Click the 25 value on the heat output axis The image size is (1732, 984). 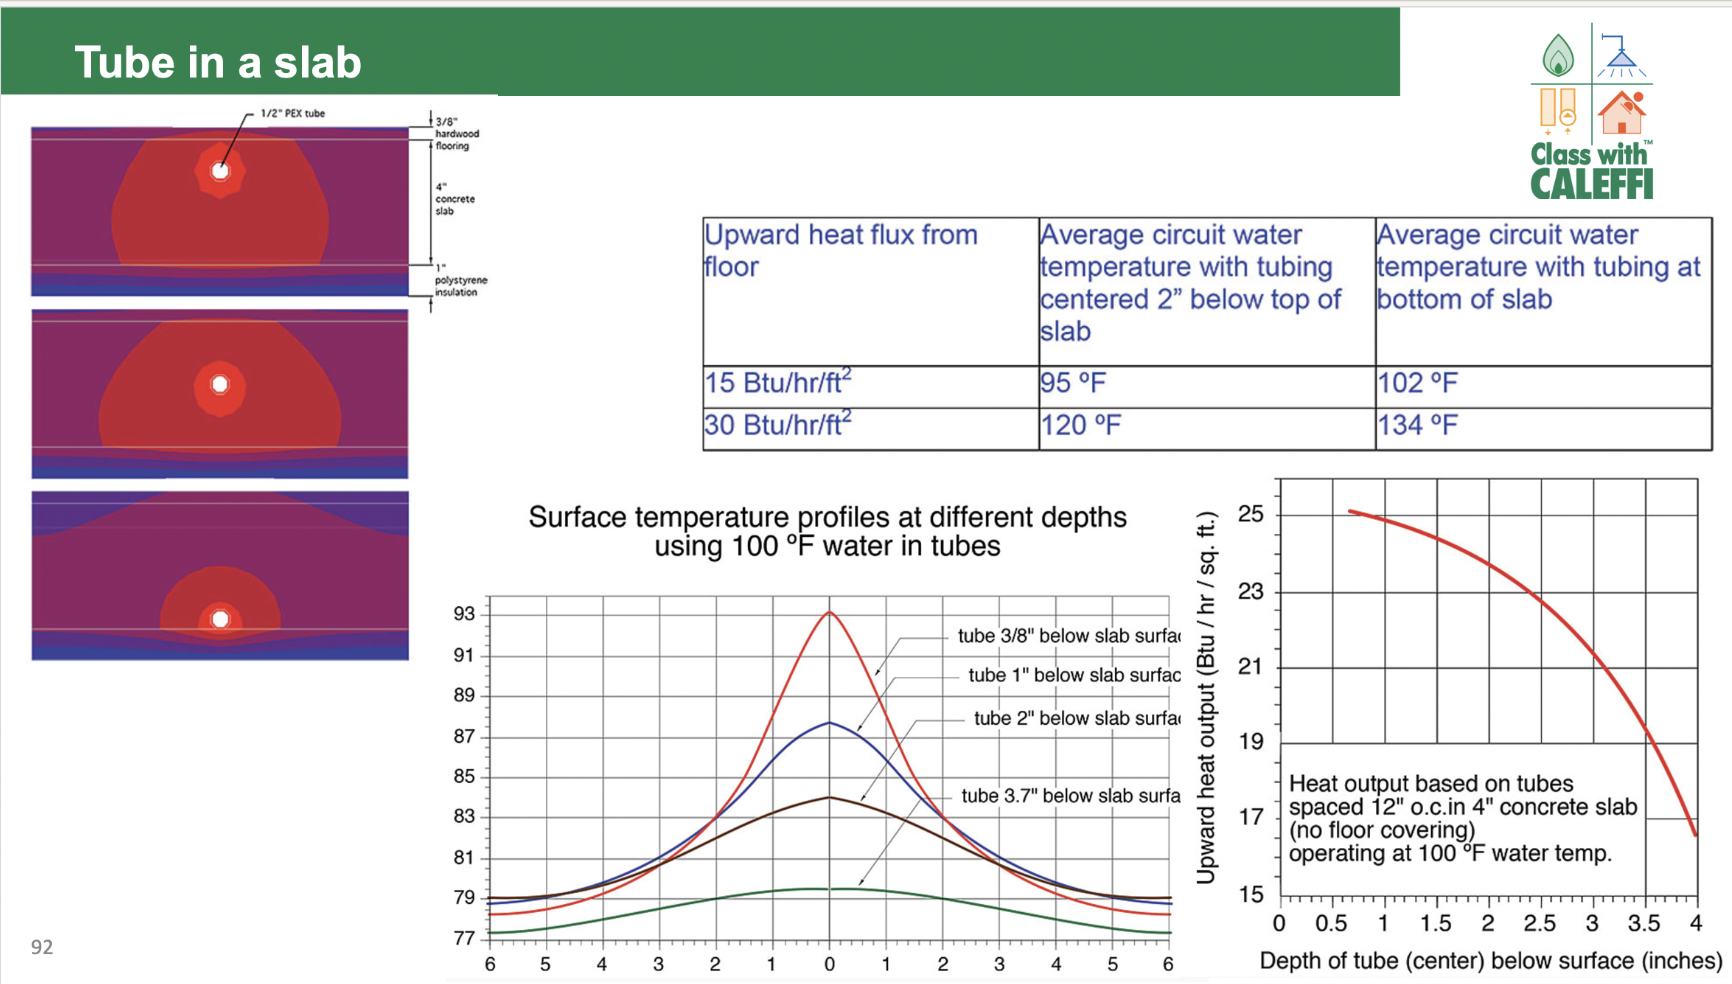click(x=1251, y=515)
